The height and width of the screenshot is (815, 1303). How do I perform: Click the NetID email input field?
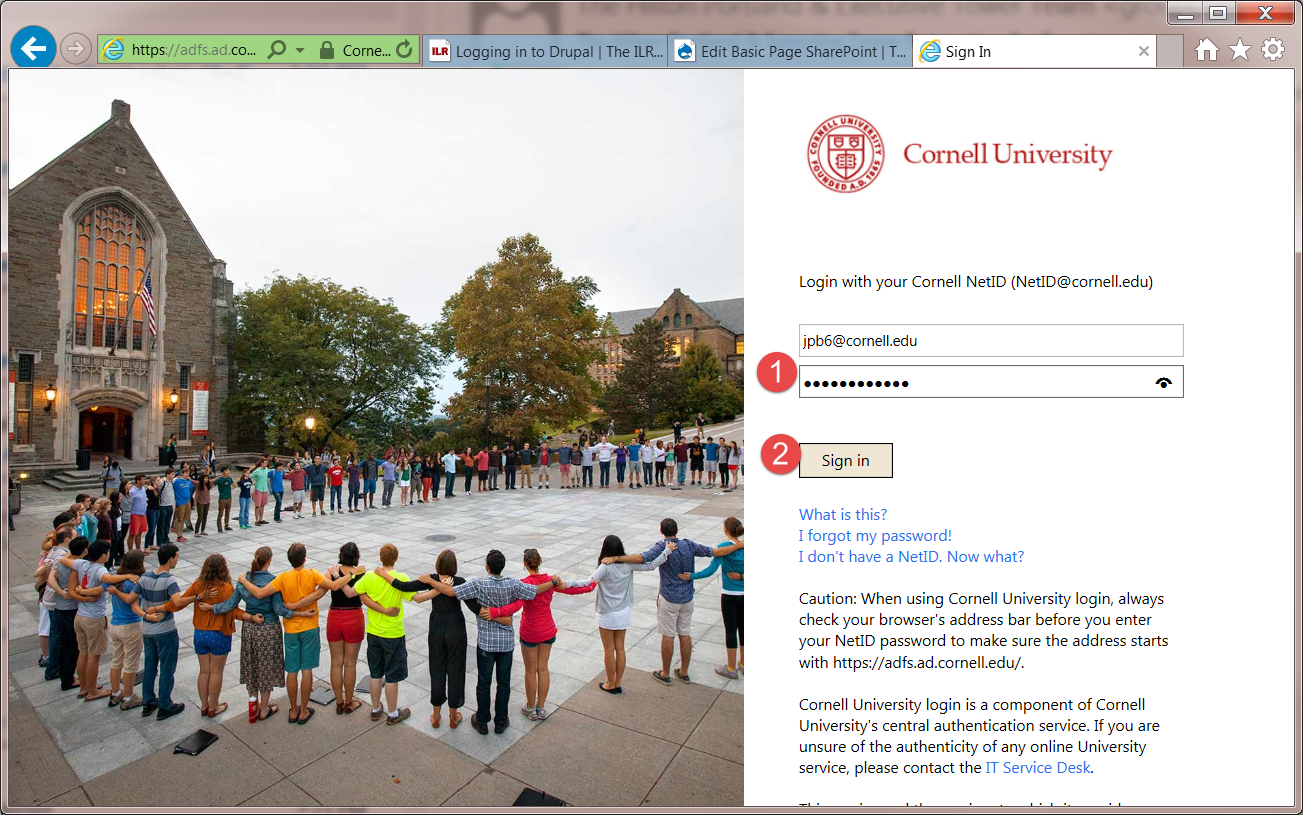pos(991,340)
